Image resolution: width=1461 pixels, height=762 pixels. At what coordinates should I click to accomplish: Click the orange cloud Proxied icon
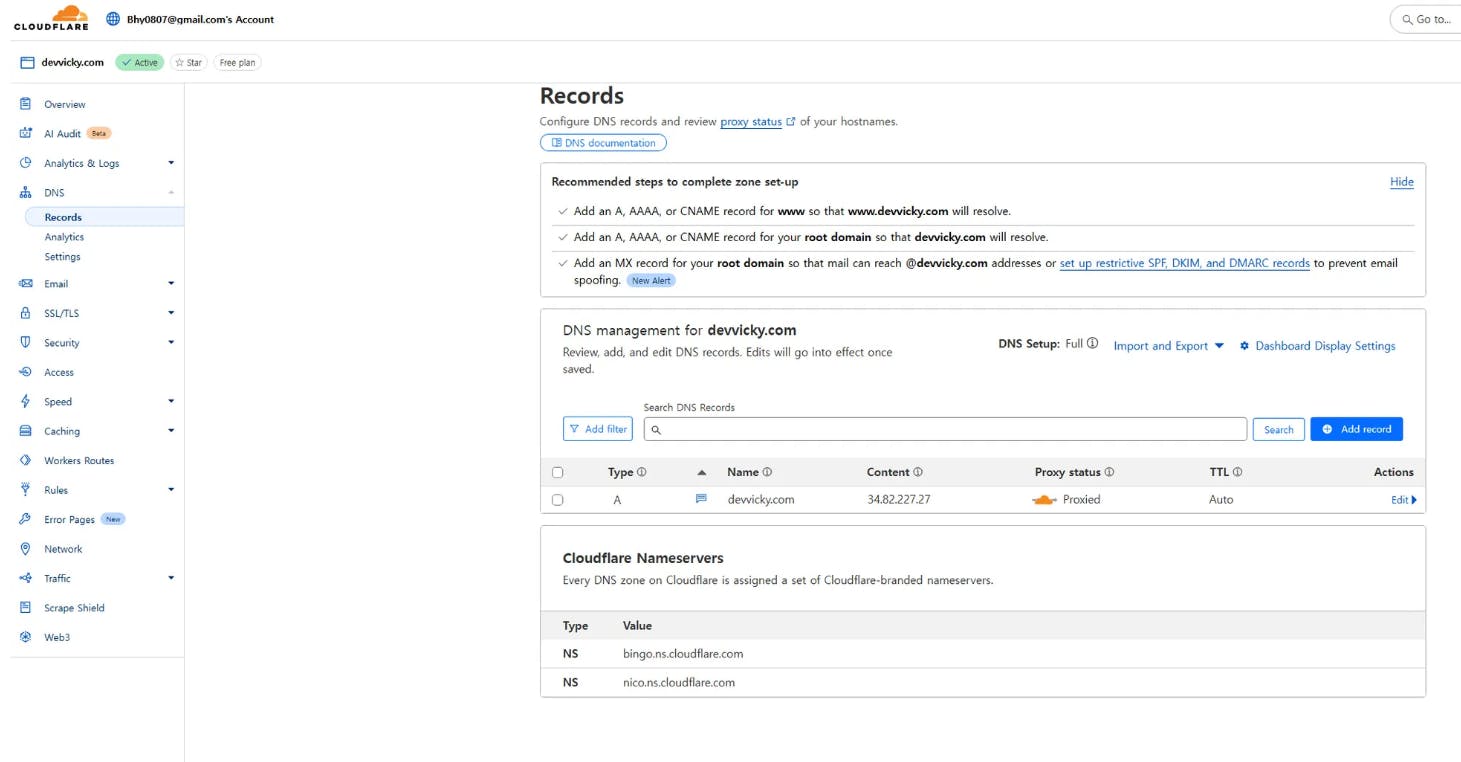1044,499
